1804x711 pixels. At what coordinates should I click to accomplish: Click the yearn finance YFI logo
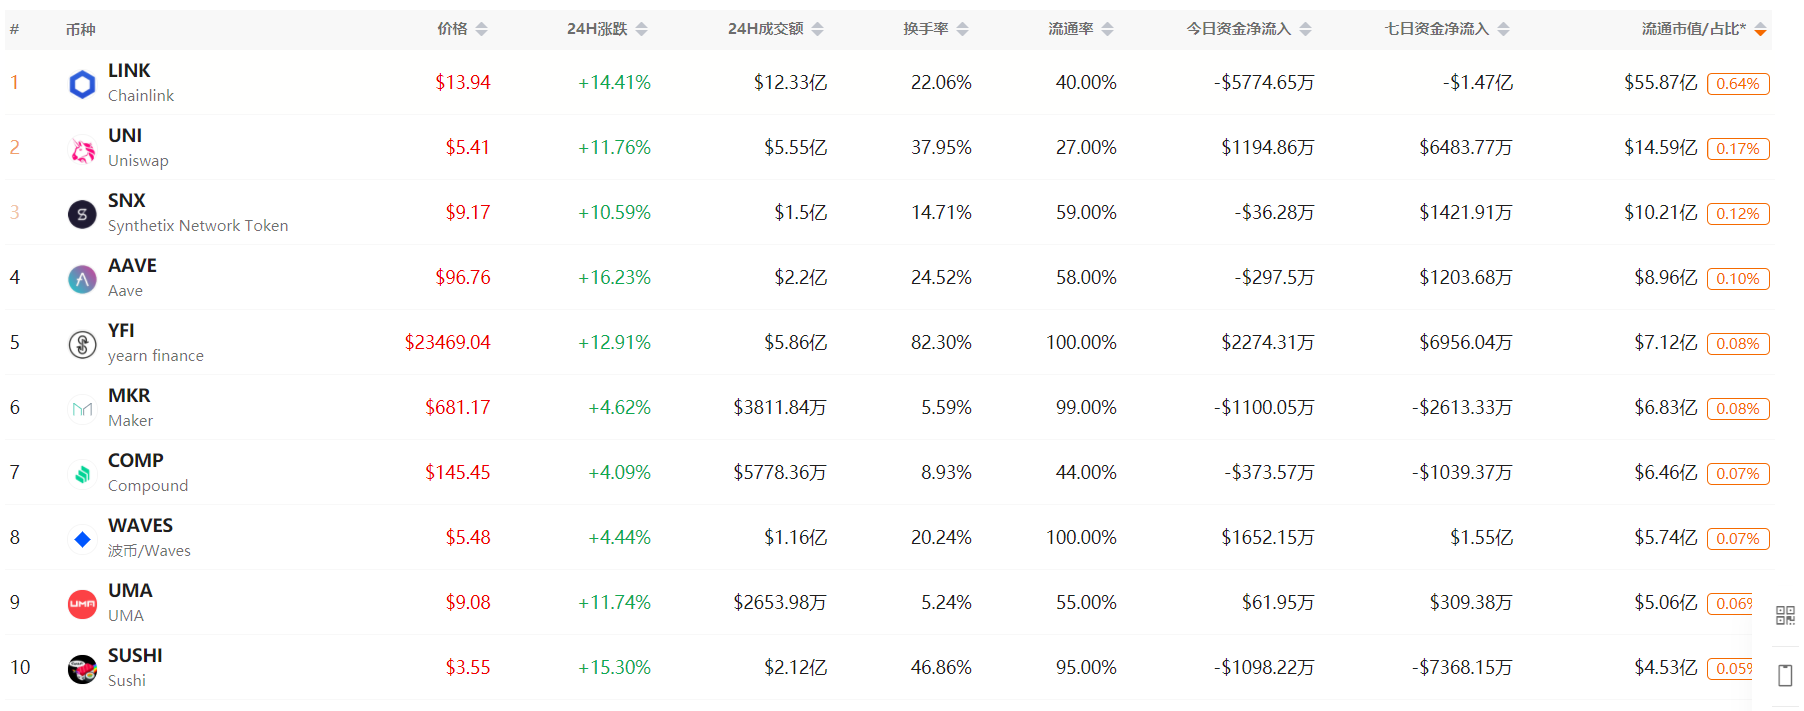coord(82,344)
